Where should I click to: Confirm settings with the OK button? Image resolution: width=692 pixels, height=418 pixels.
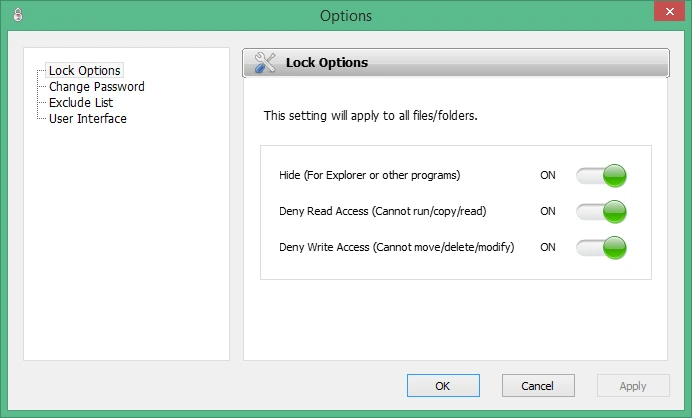click(443, 386)
